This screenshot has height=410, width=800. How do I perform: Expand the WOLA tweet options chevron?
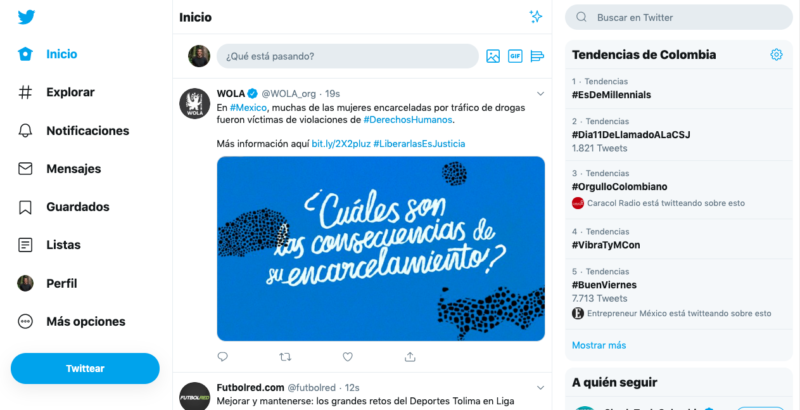pyautogui.click(x=541, y=94)
